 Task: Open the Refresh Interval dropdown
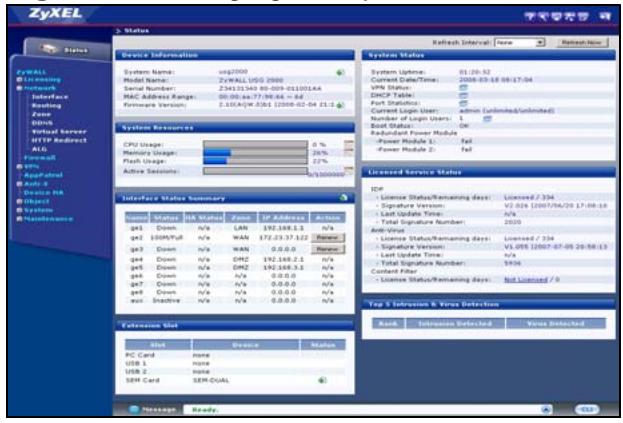(x=519, y=42)
